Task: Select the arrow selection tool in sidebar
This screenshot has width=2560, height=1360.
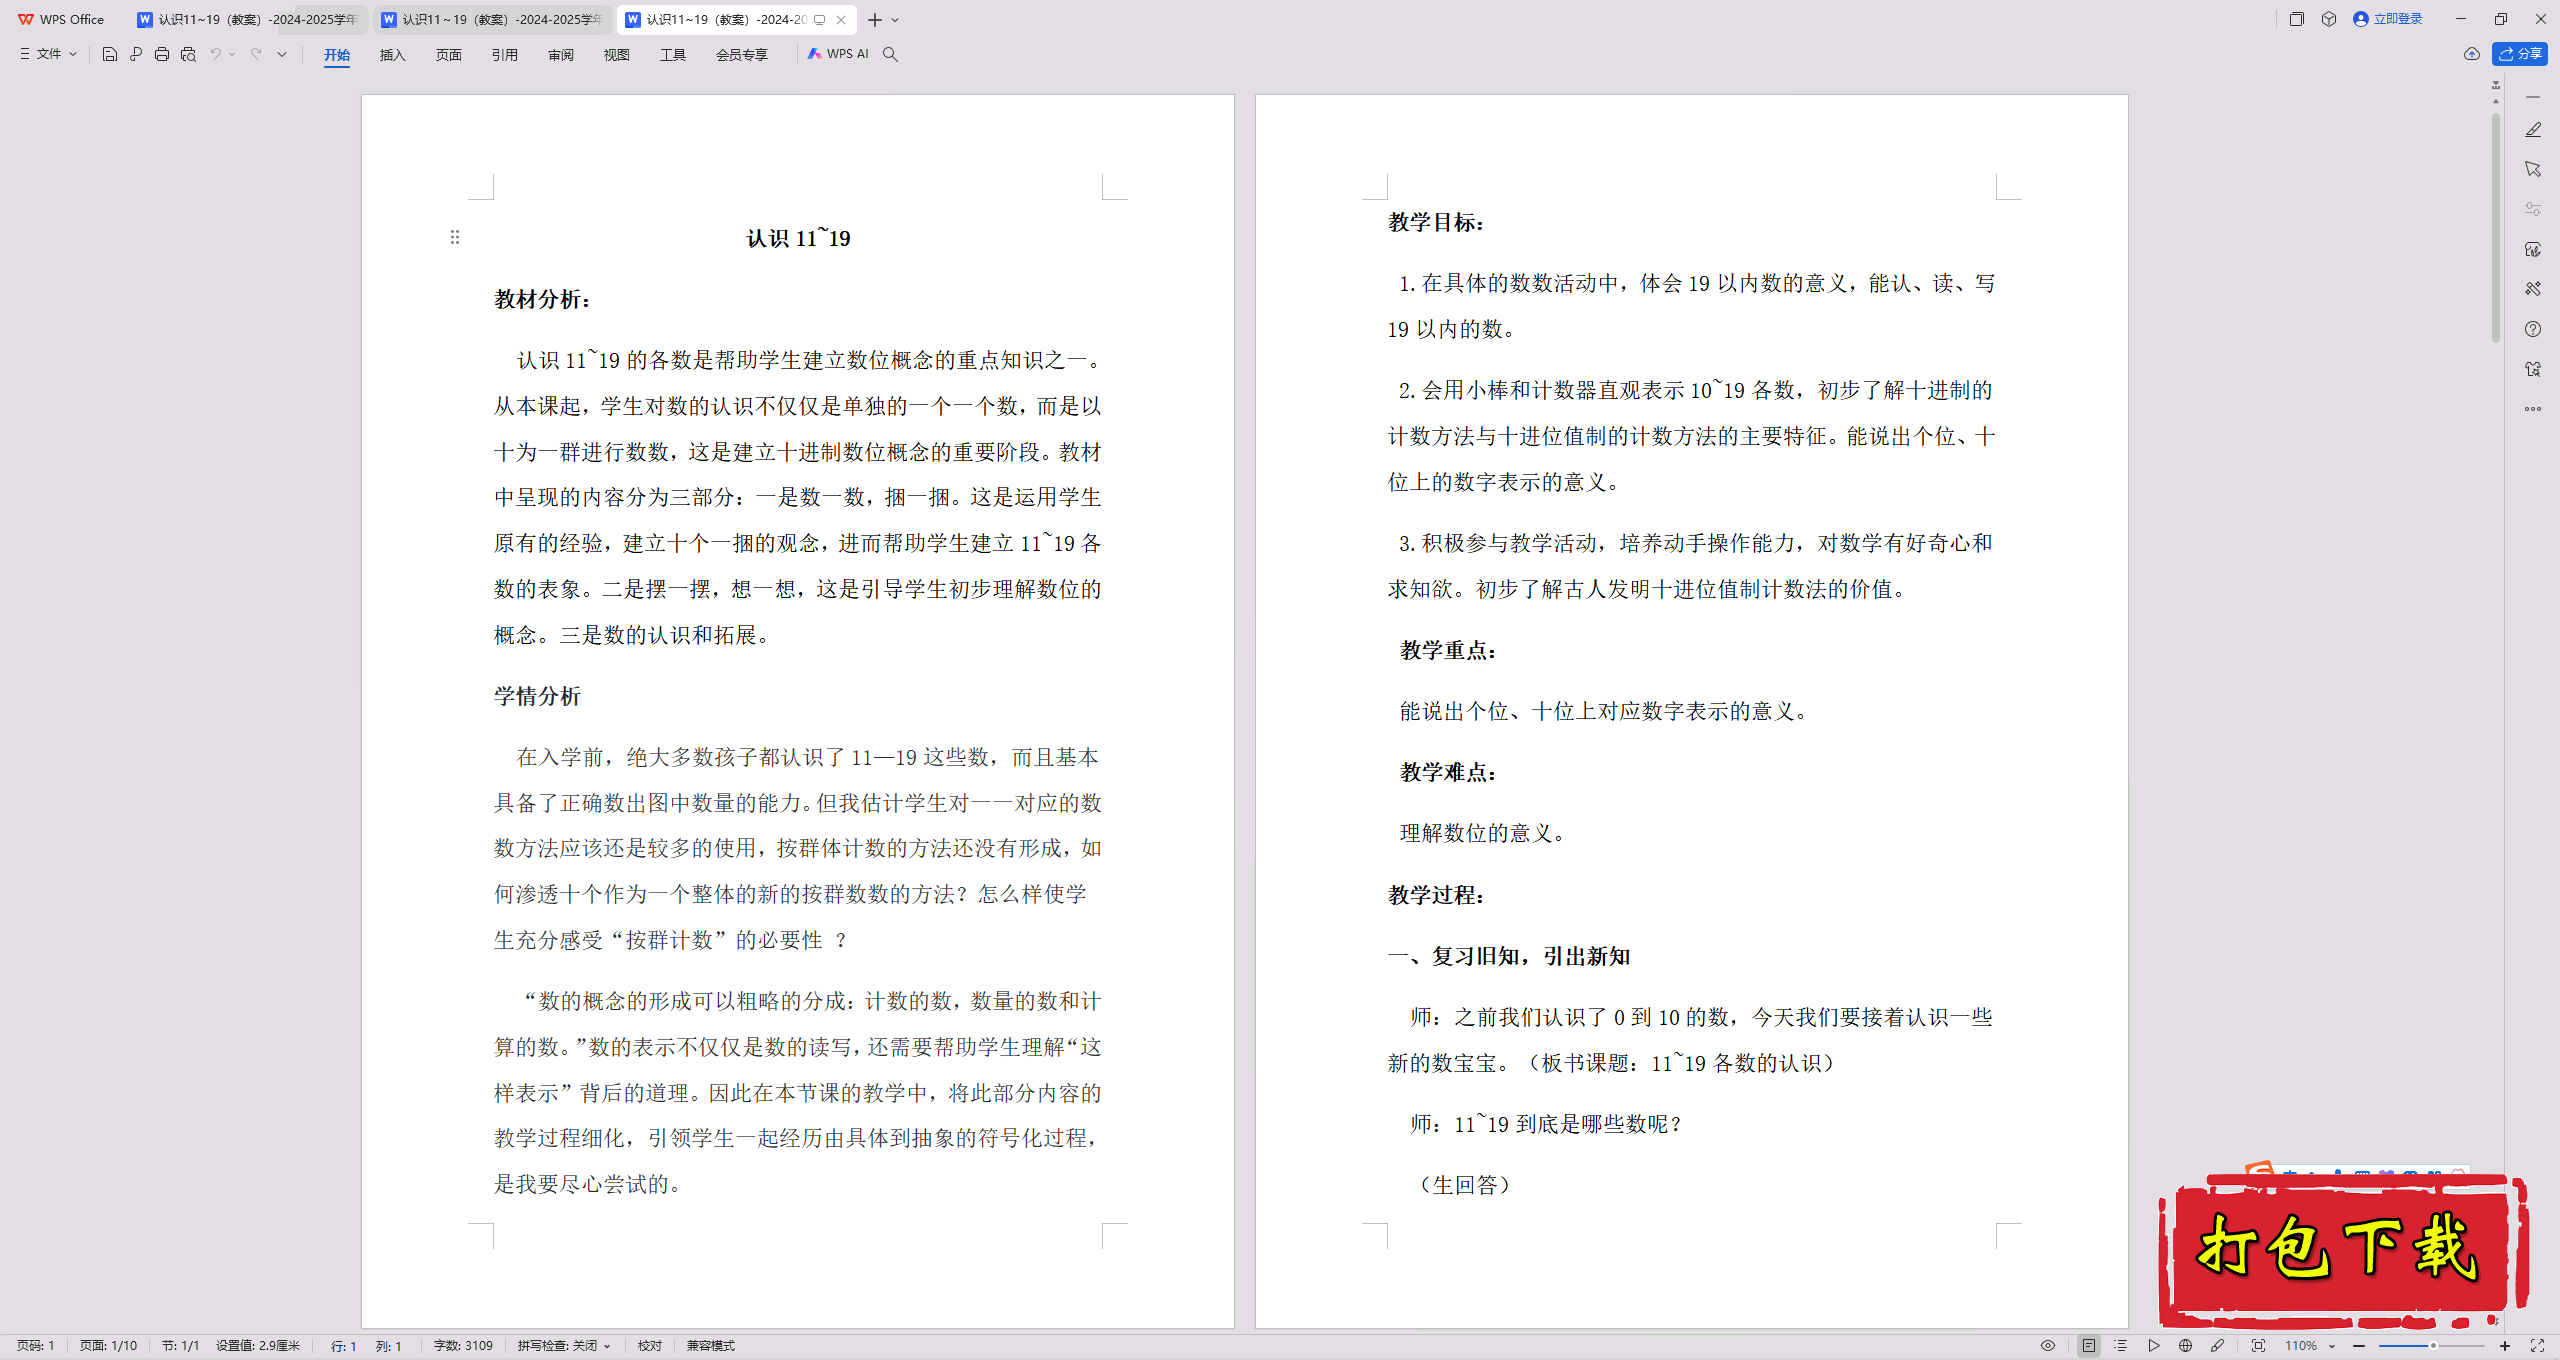Action: coord(2533,169)
